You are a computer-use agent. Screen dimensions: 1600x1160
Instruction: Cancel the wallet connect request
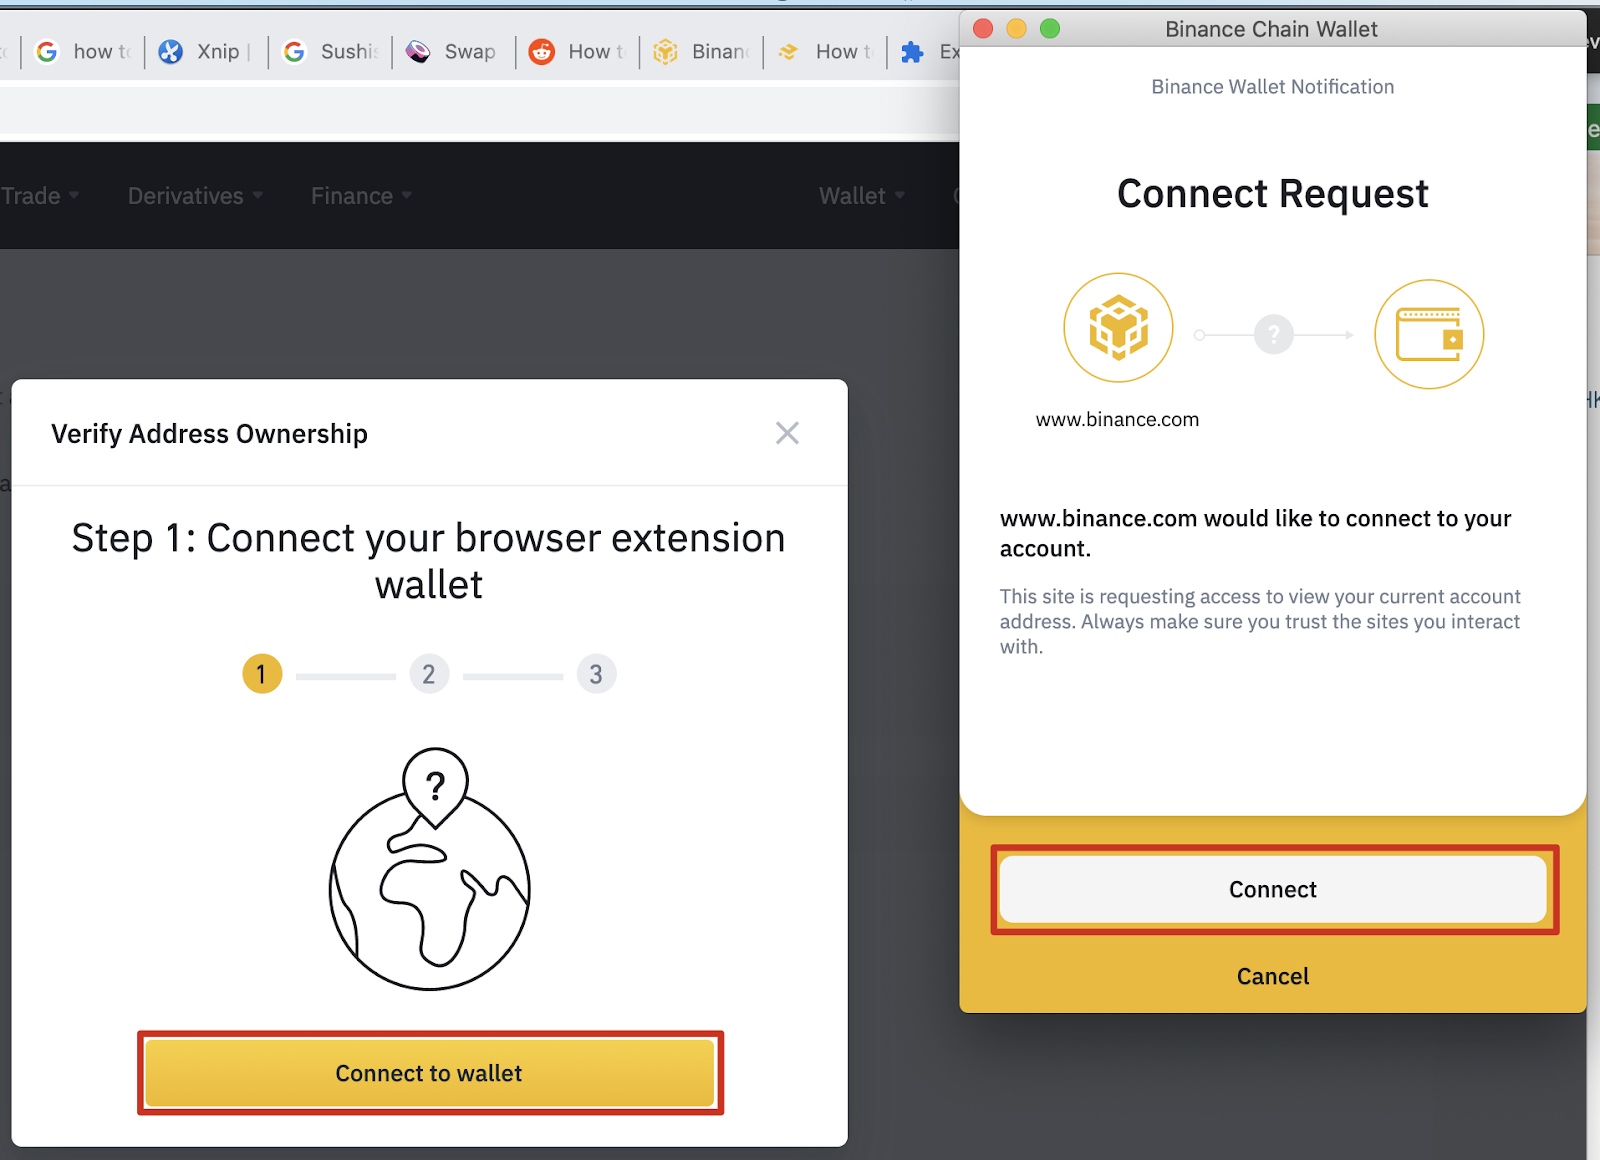coord(1272,976)
